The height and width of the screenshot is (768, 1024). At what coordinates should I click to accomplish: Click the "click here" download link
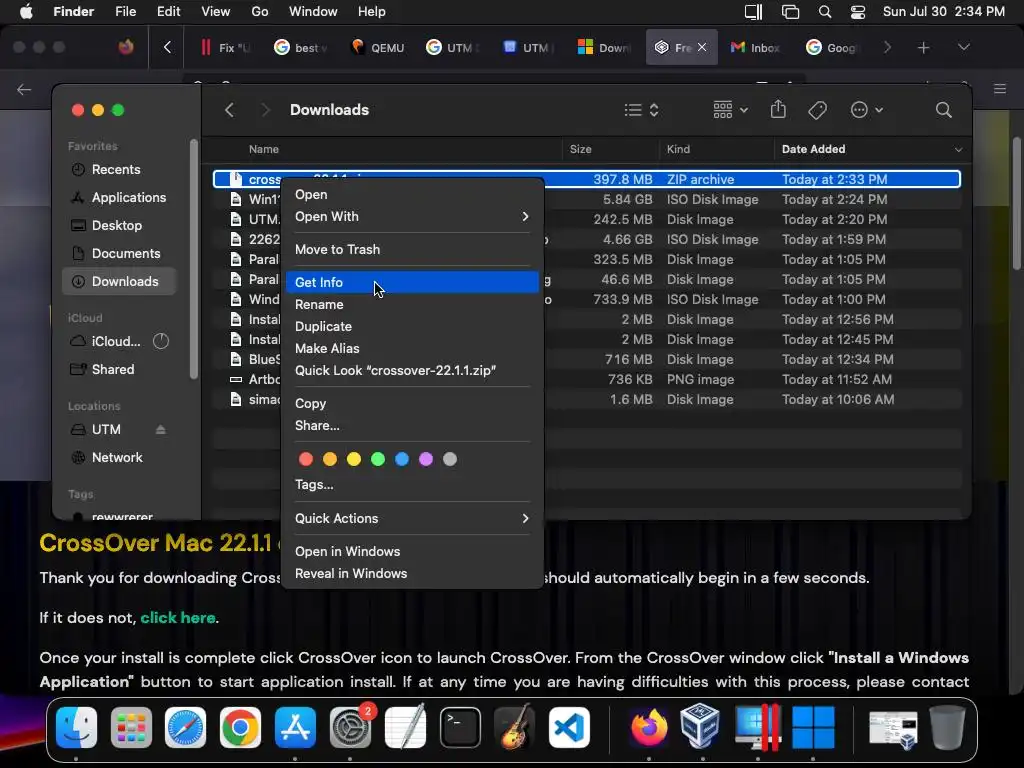(x=178, y=618)
